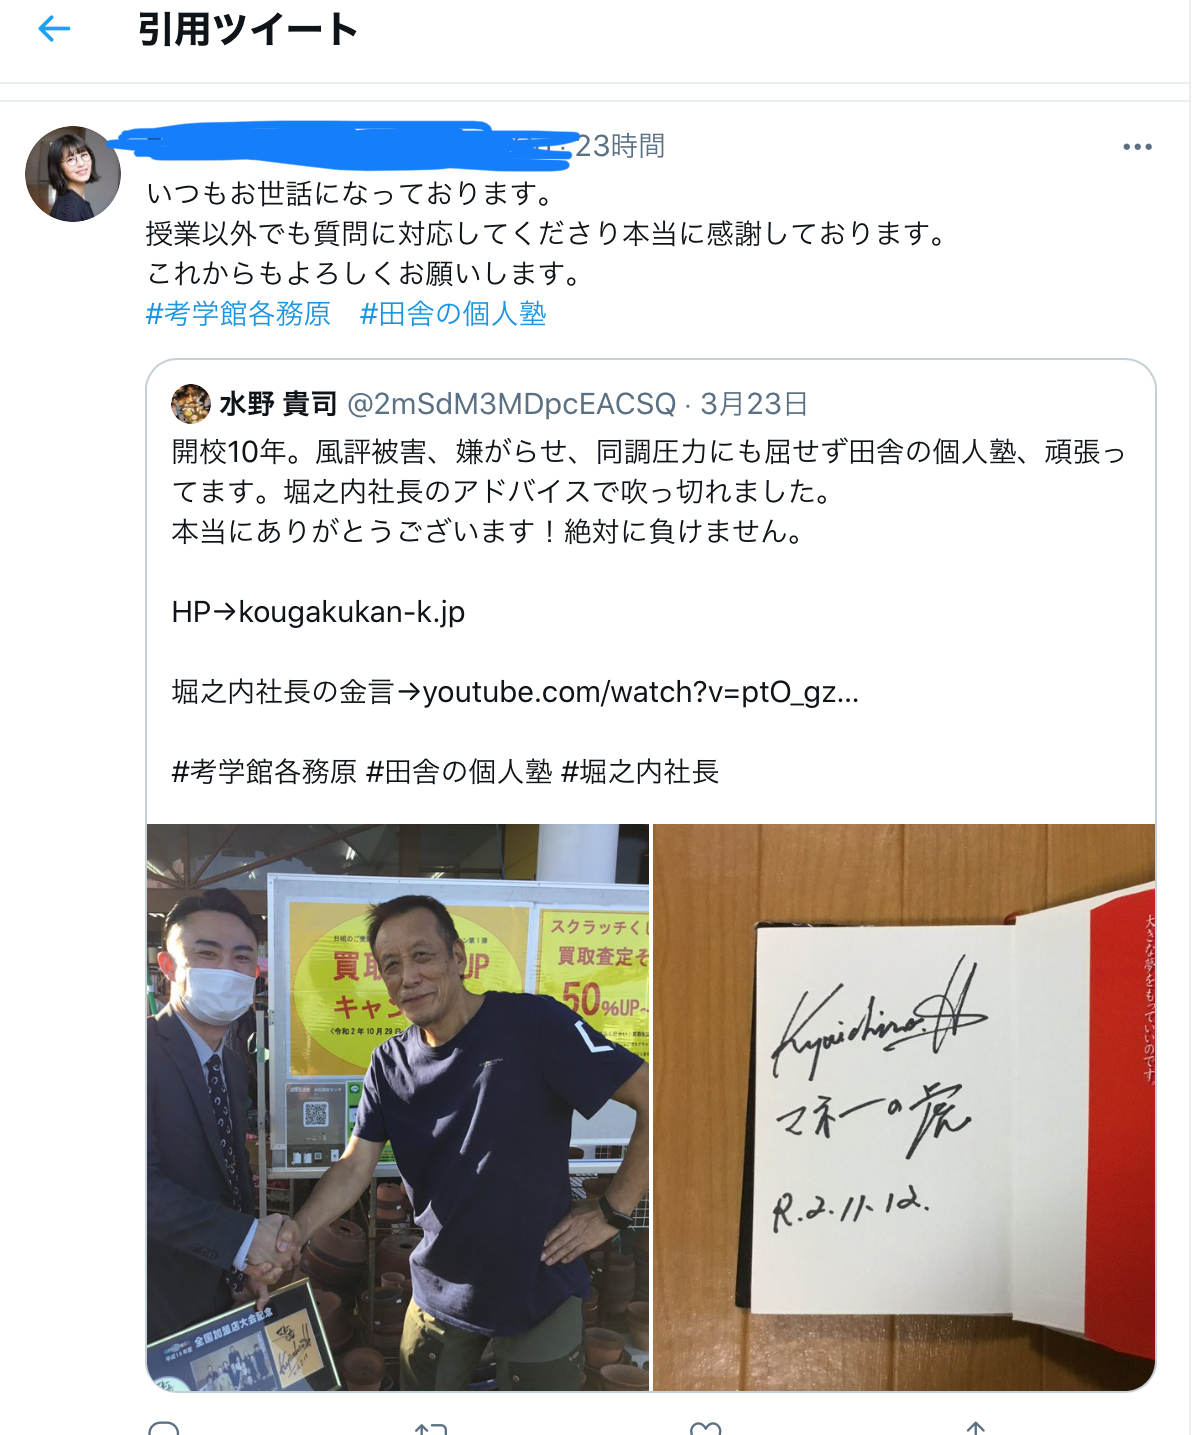Click the 引用ツイート page heading
This screenshot has height=1435, width=1203.
[x=247, y=29]
